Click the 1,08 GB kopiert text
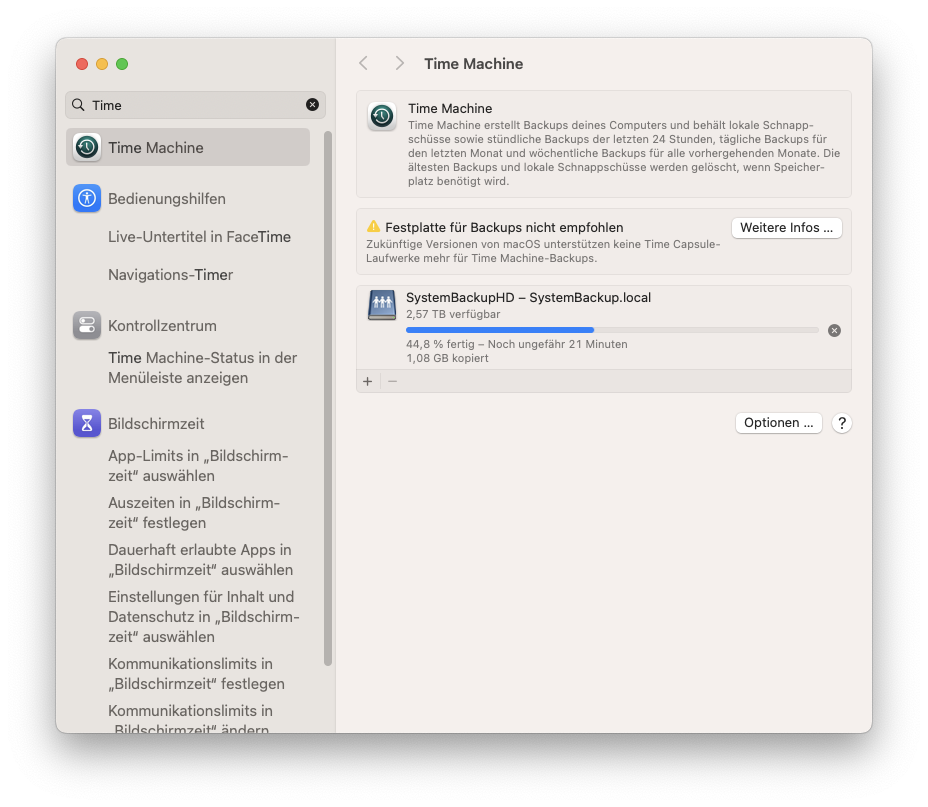The width and height of the screenshot is (928, 807). click(x=447, y=358)
